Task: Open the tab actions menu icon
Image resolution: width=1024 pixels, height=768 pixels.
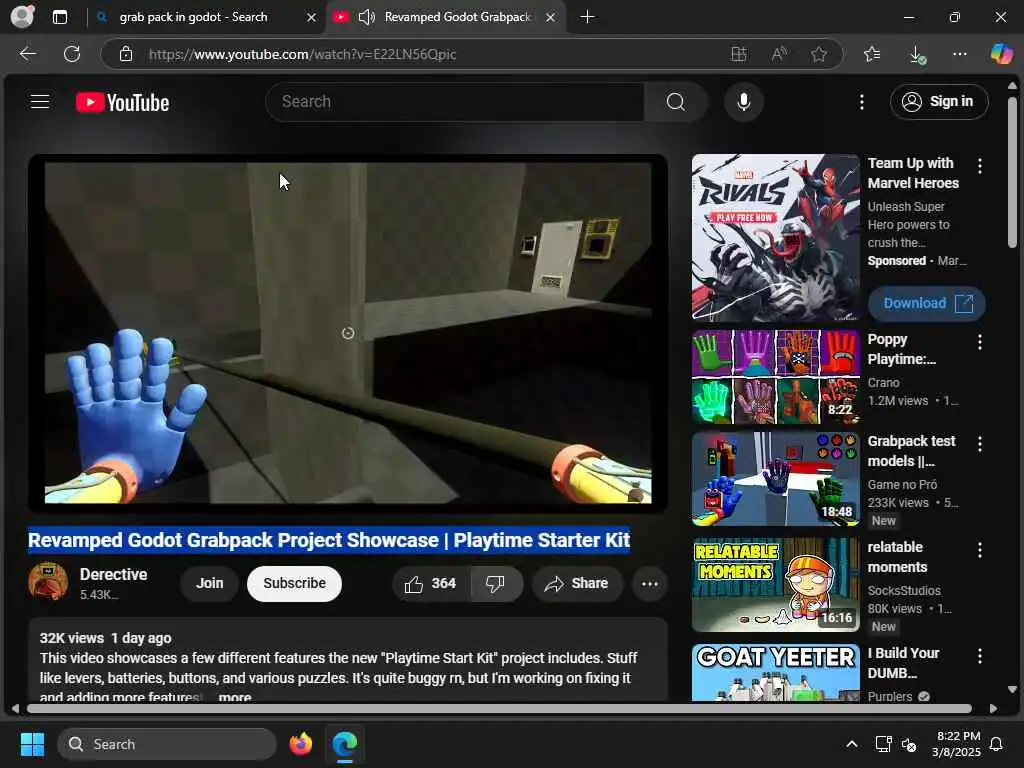Action: click(x=60, y=17)
